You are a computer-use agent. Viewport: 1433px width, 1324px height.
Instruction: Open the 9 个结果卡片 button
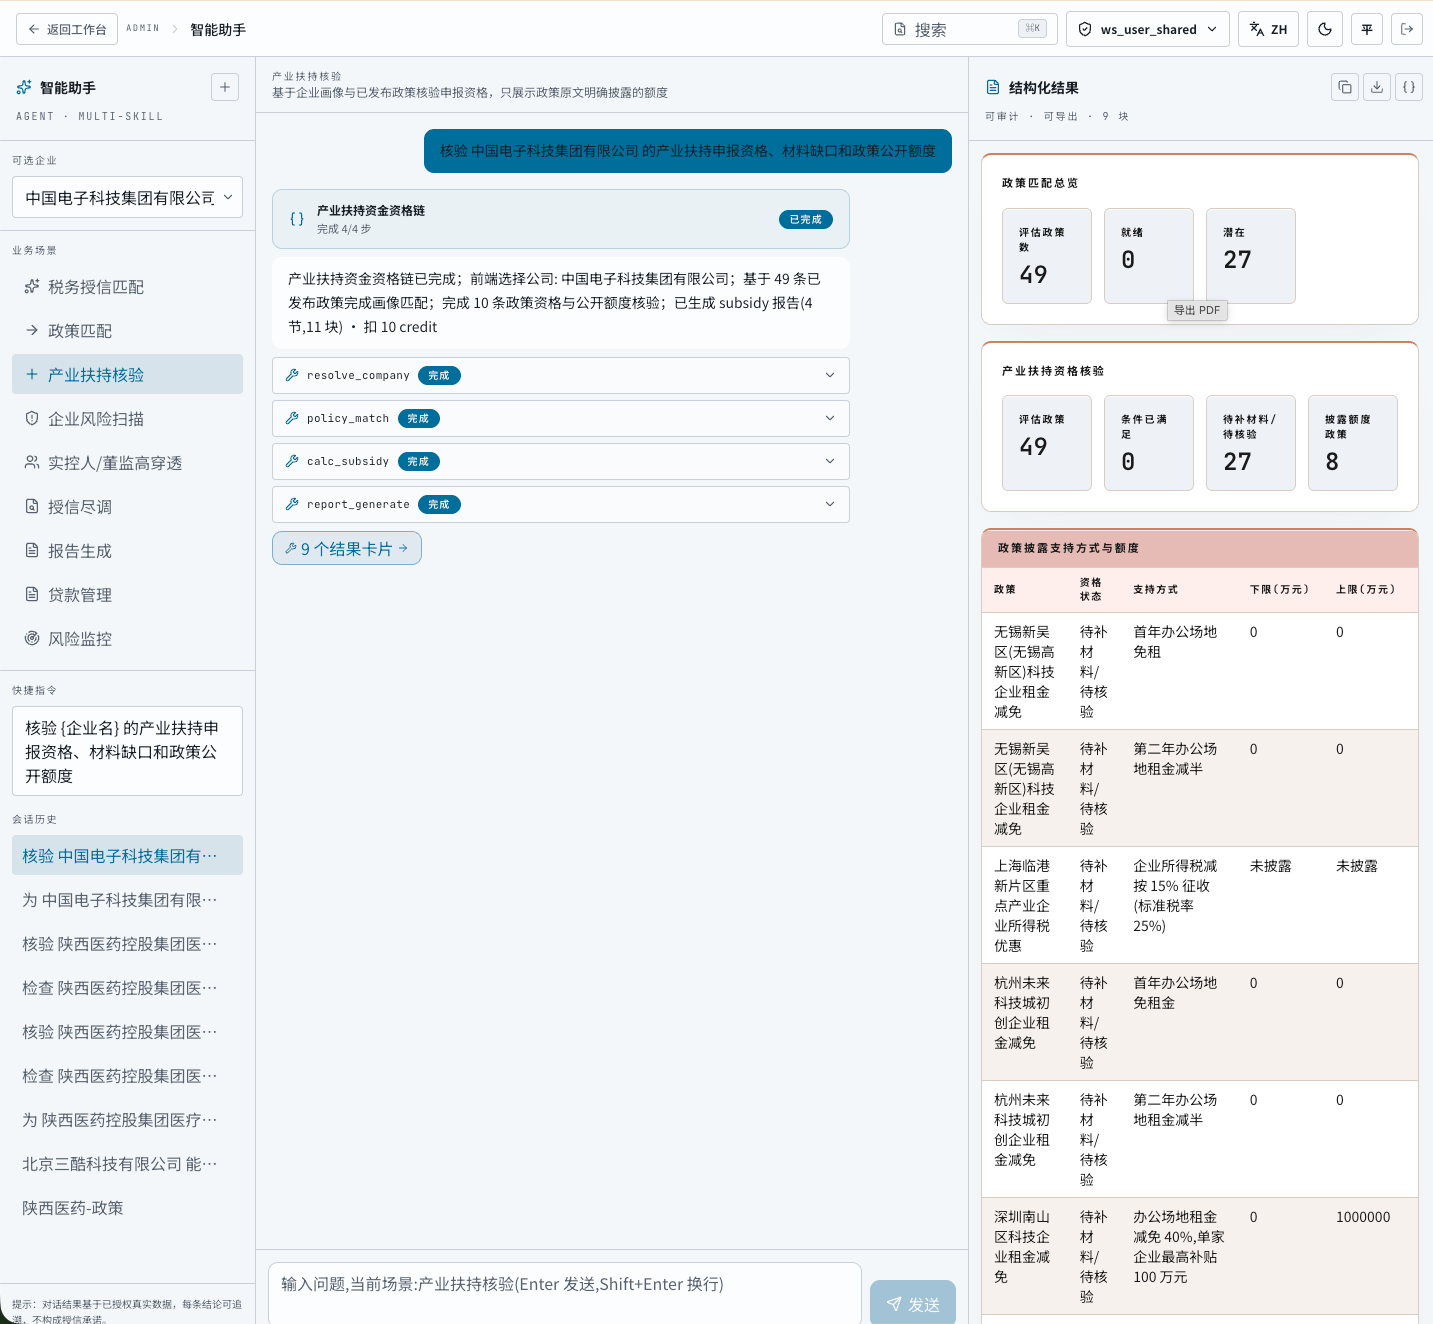click(x=347, y=548)
